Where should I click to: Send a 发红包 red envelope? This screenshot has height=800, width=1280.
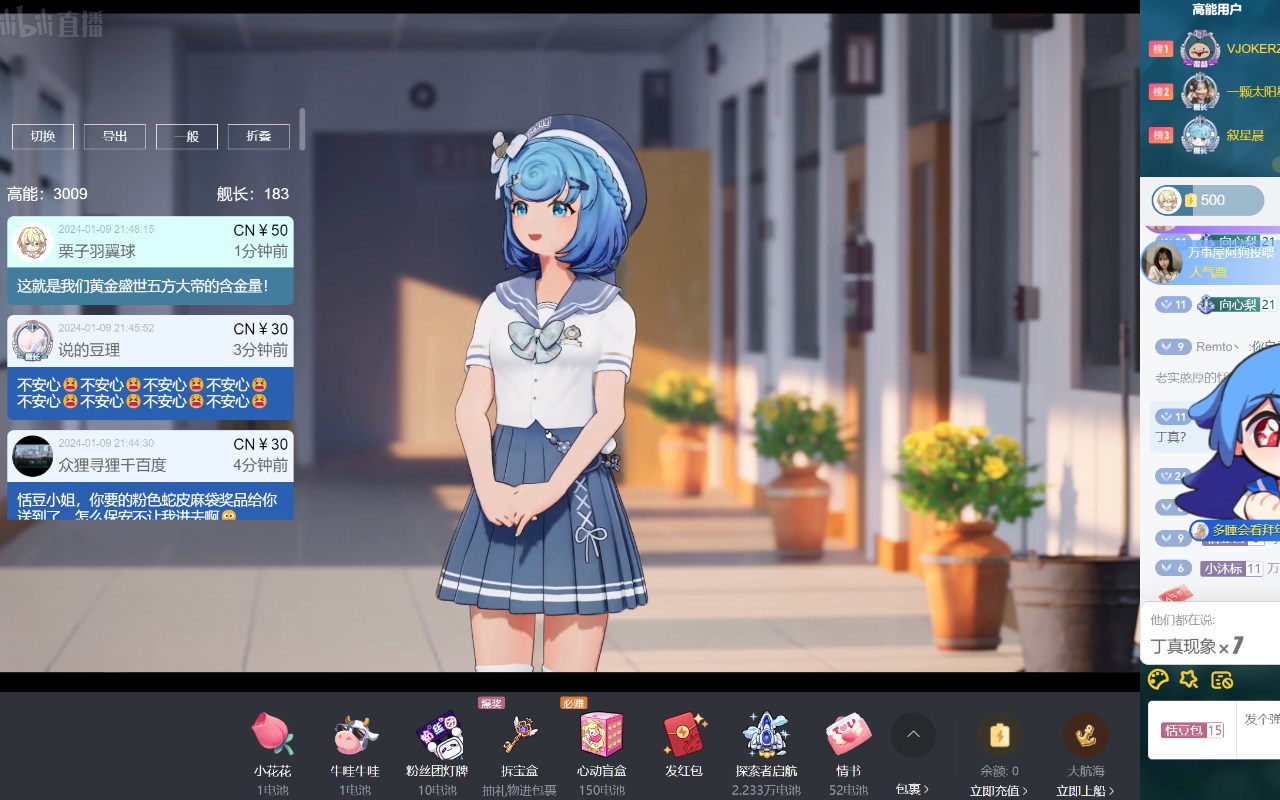click(684, 734)
